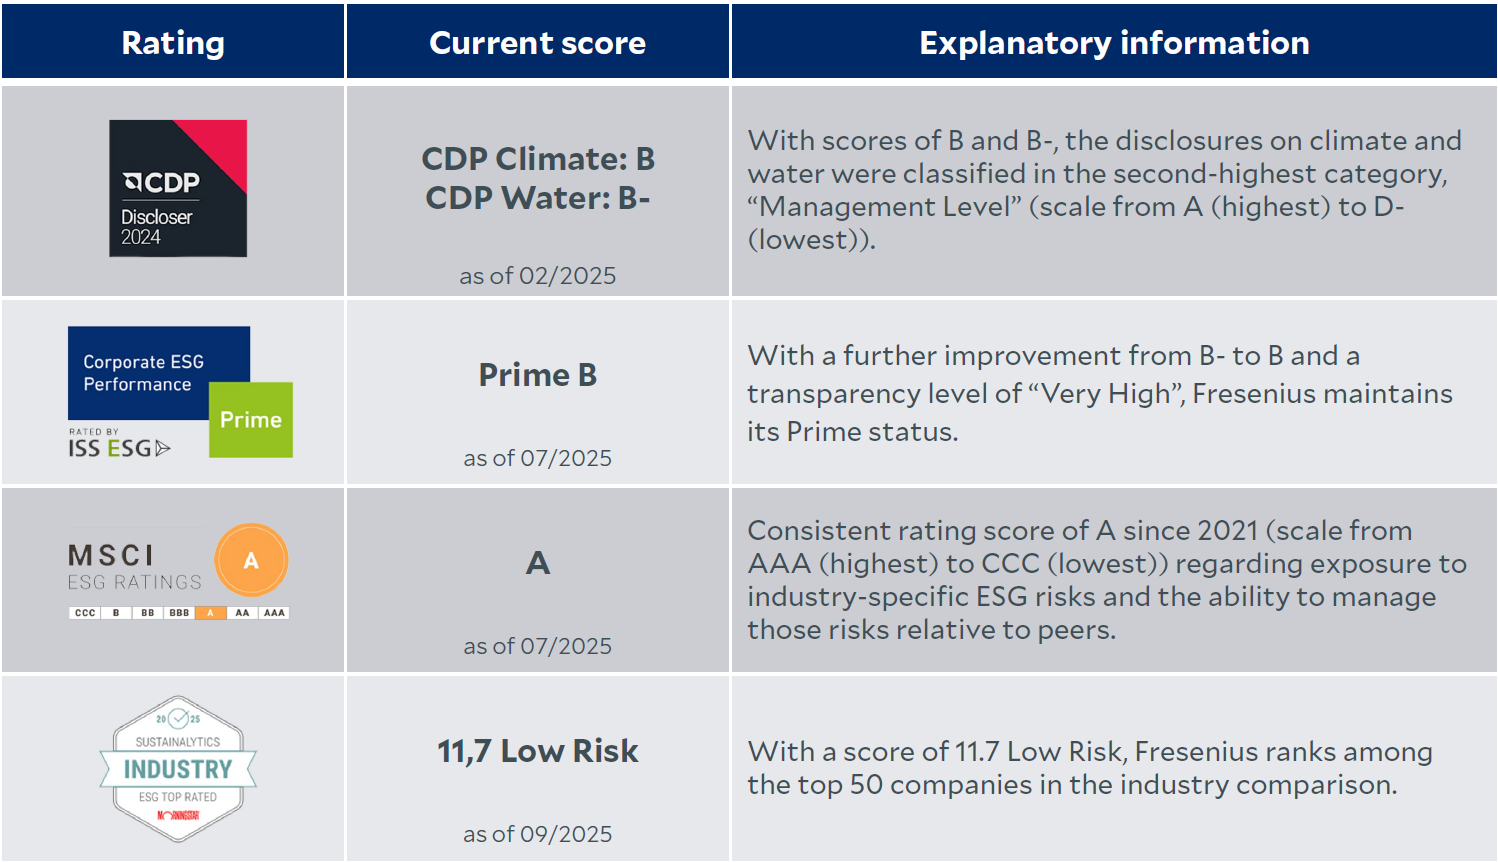This screenshot has width=1498, height=862.
Task: Click the CDP Discloser 2024 logo
Action: coord(178,188)
